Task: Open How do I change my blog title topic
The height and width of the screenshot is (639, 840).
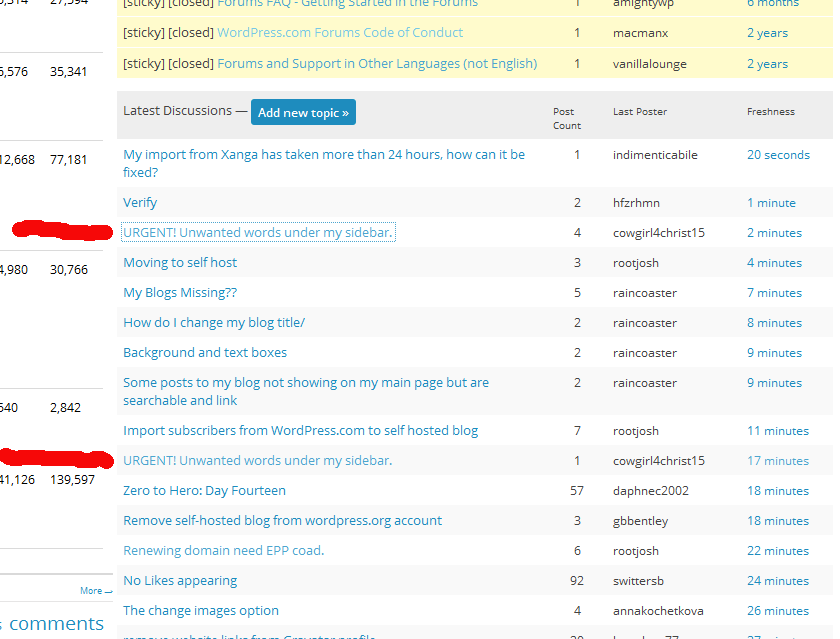Action: (x=214, y=323)
